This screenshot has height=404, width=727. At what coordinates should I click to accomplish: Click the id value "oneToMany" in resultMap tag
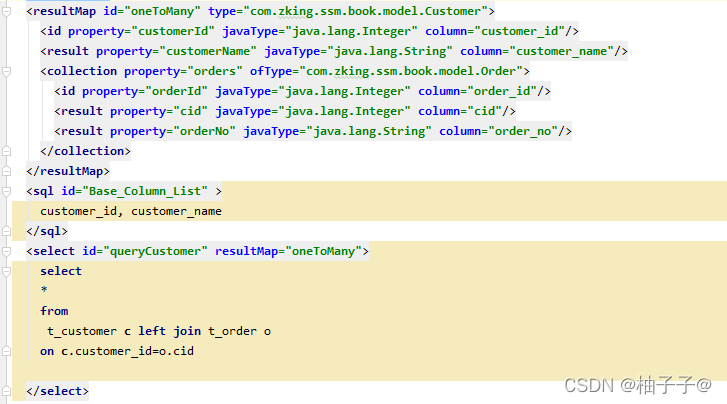[x=163, y=11]
